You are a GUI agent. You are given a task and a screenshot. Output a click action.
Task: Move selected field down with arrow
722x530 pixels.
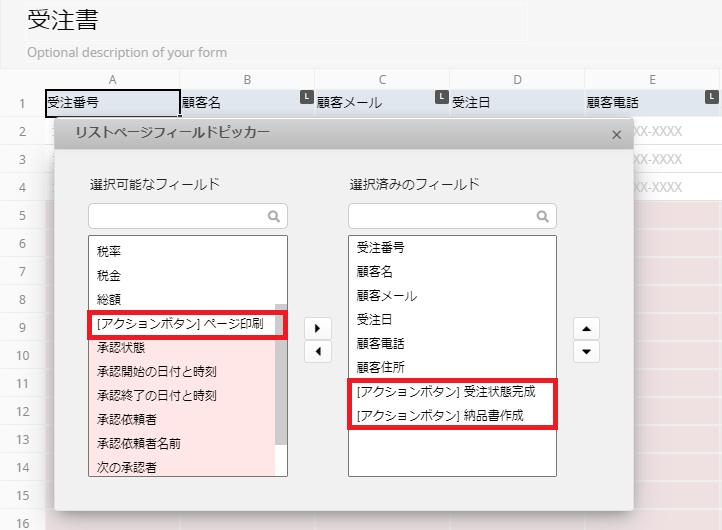click(586, 351)
